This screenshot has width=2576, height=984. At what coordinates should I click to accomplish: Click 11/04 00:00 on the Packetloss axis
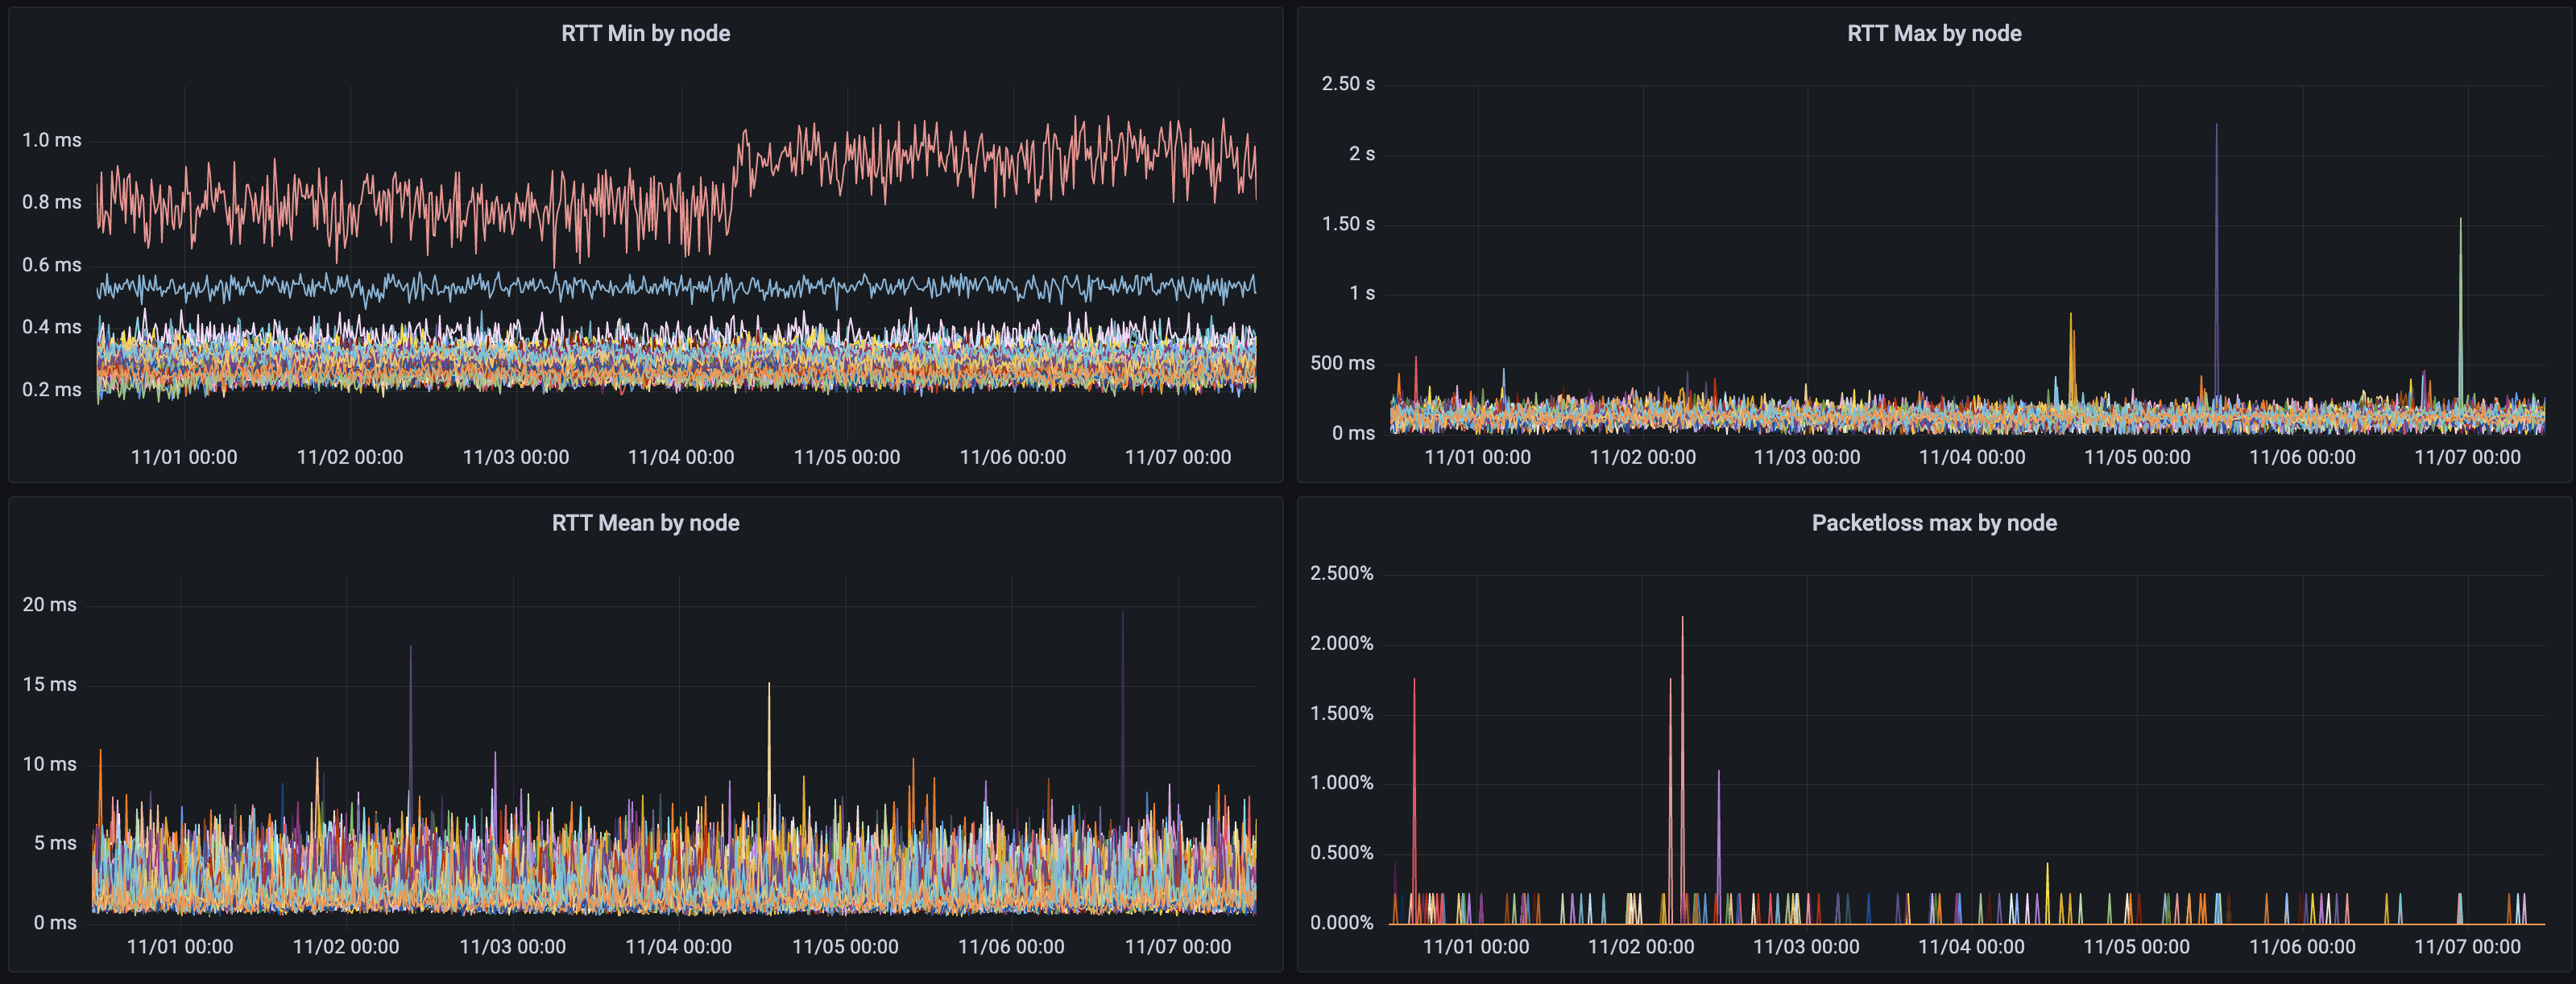click(x=1971, y=947)
